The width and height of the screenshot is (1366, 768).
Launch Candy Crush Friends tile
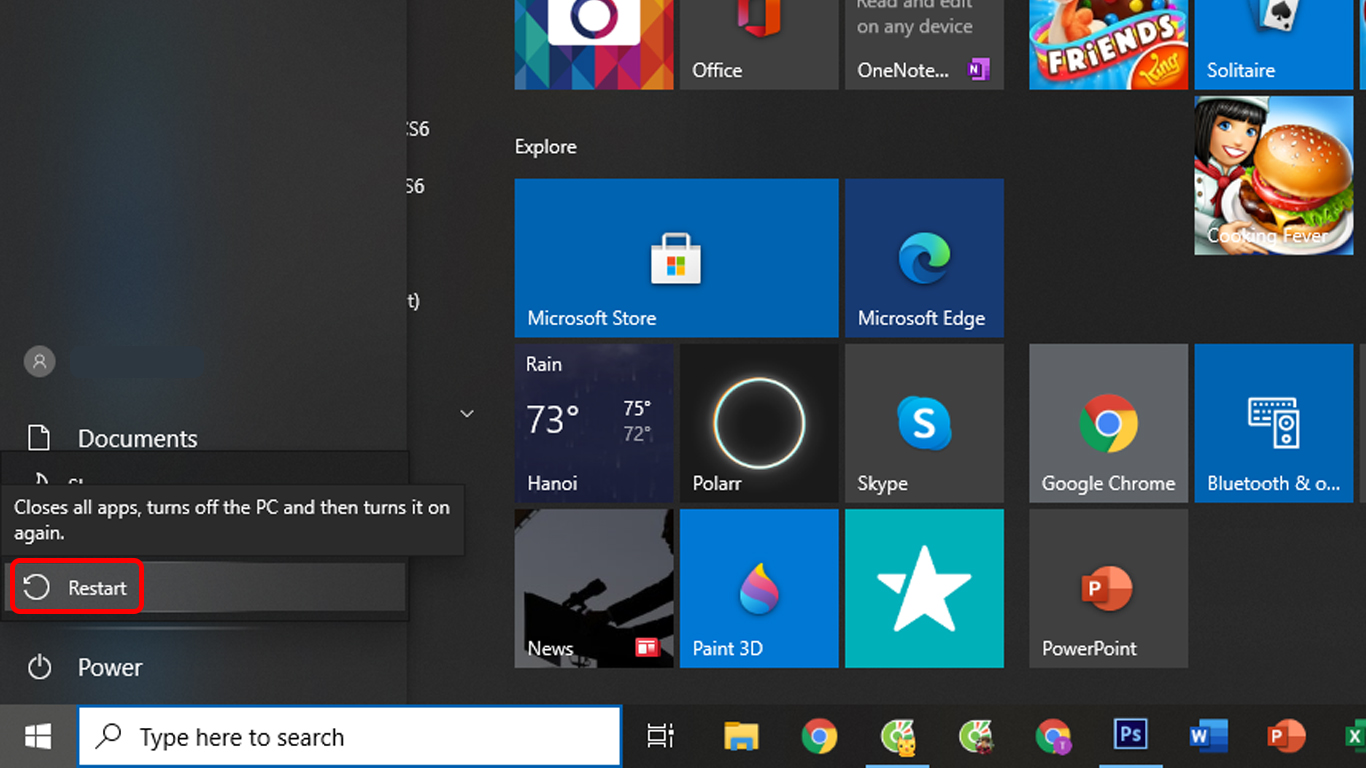click(1108, 44)
